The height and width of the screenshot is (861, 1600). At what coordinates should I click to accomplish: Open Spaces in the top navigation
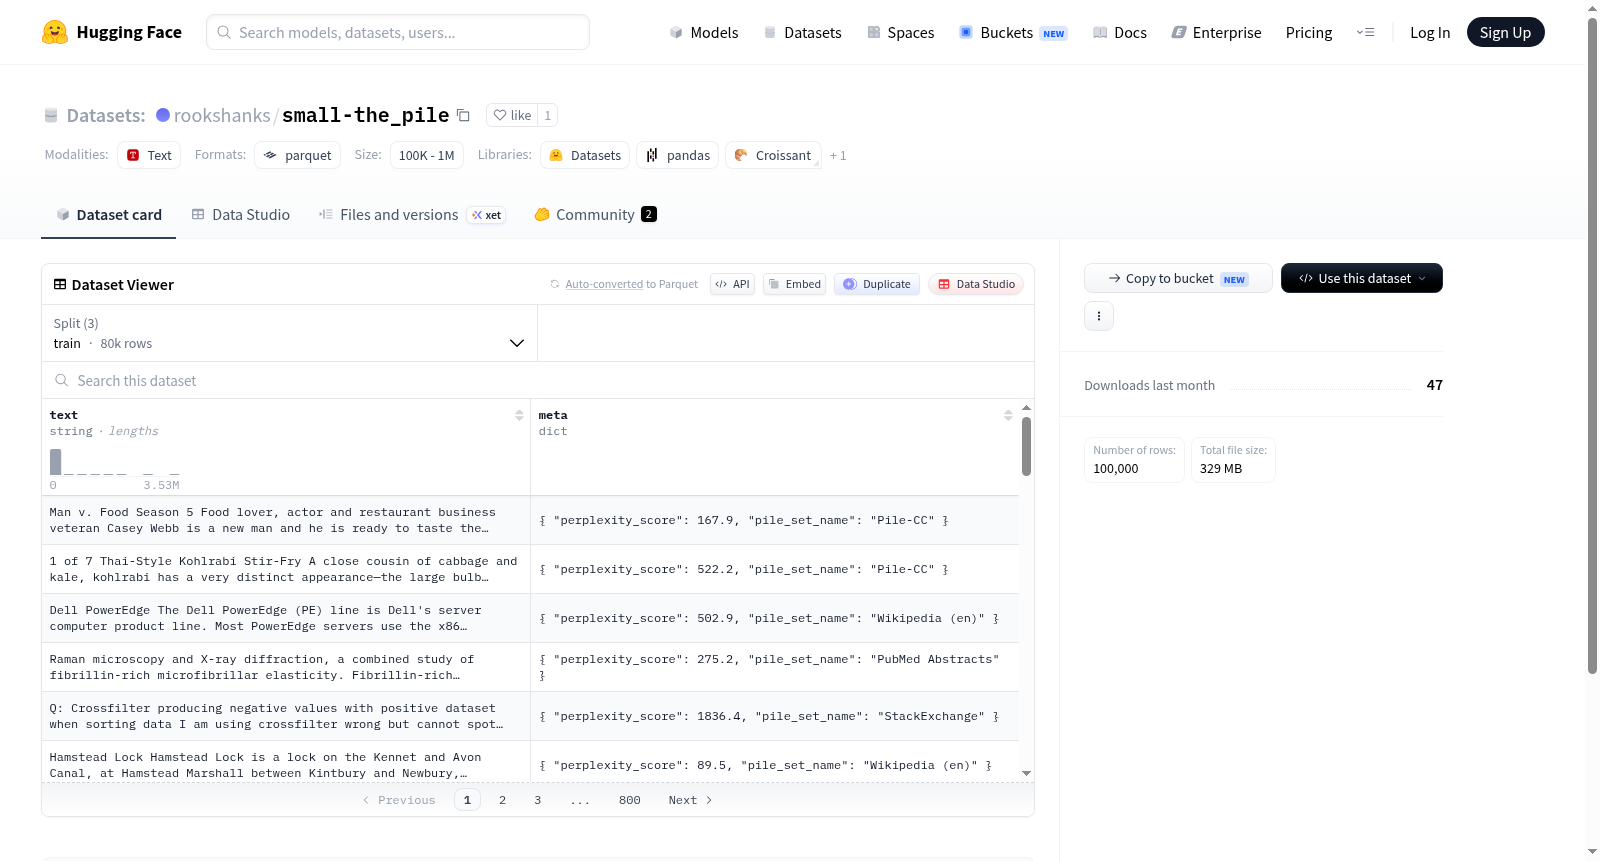(900, 32)
